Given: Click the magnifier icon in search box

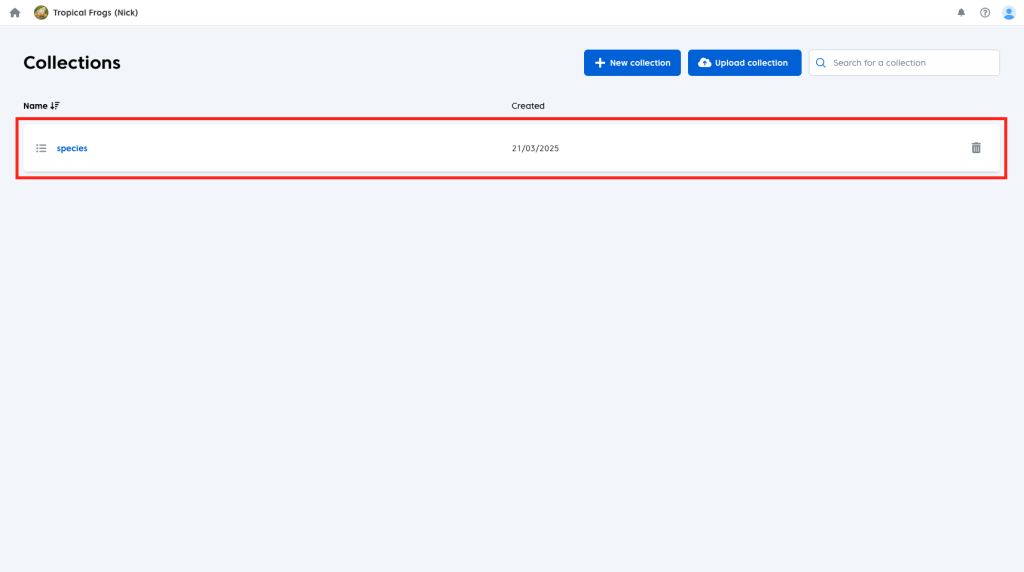Looking at the screenshot, I should coord(821,63).
